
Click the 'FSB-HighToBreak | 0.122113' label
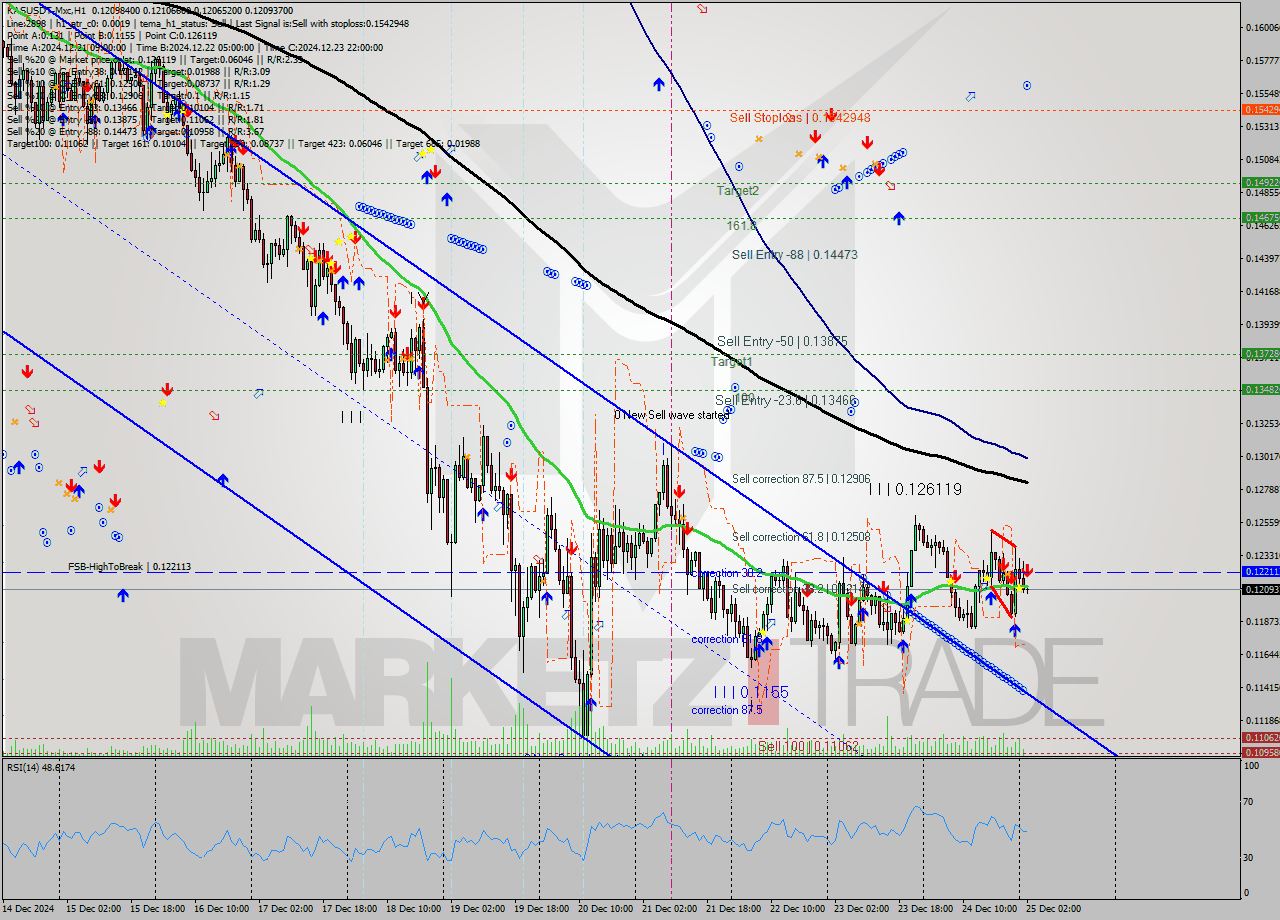click(x=129, y=567)
